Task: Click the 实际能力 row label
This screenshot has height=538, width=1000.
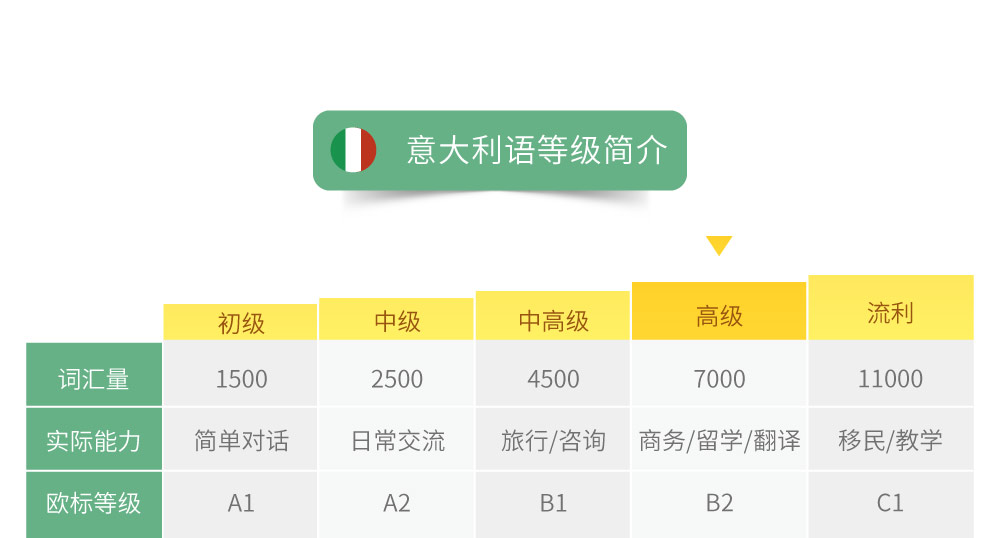Action: tap(94, 439)
